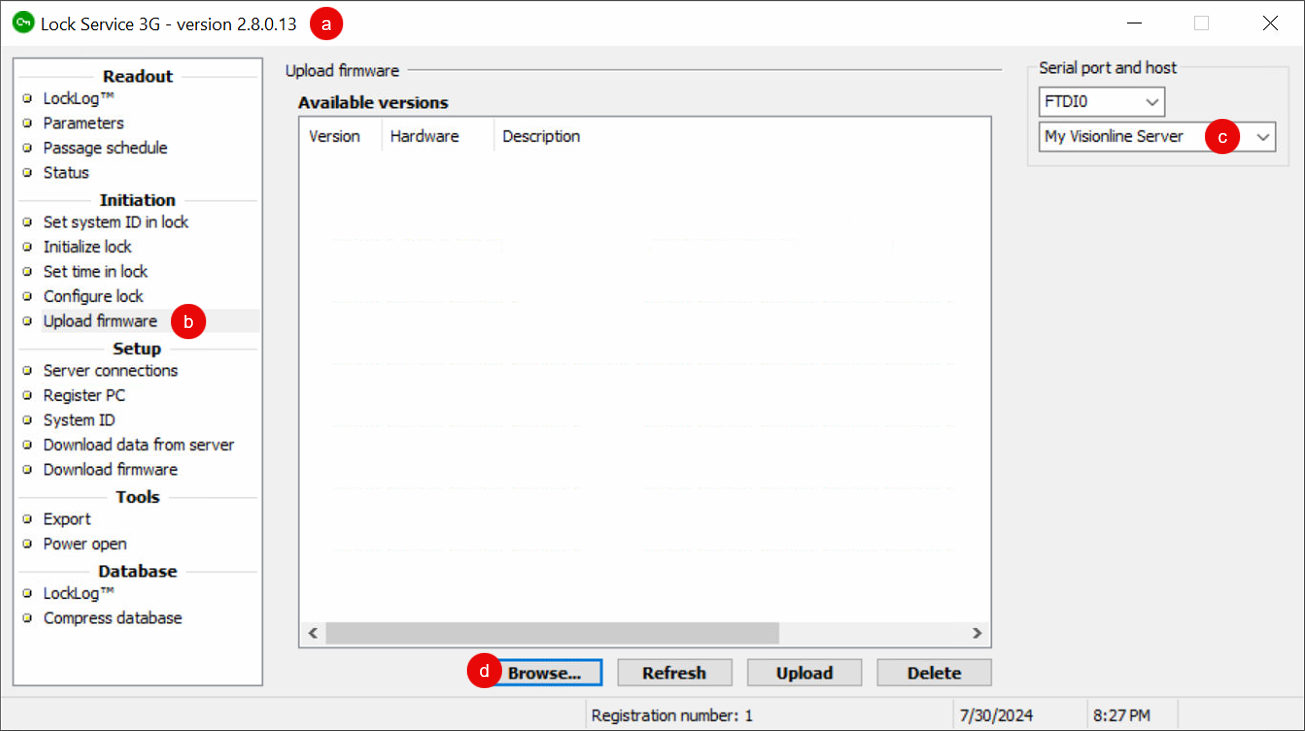Click the Registration number: 1 status text
1305x731 pixels.
tap(672, 716)
